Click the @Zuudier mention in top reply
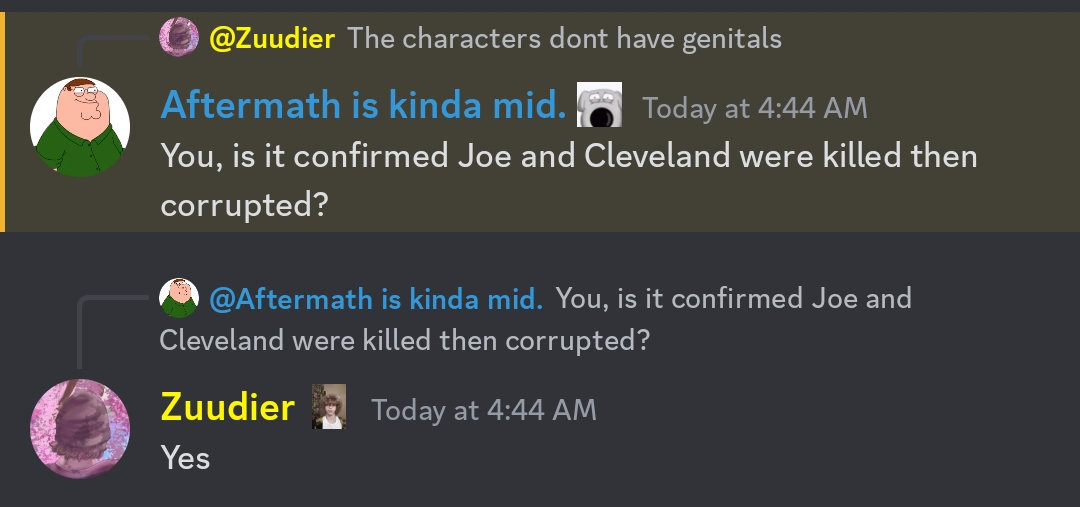 (x=272, y=39)
